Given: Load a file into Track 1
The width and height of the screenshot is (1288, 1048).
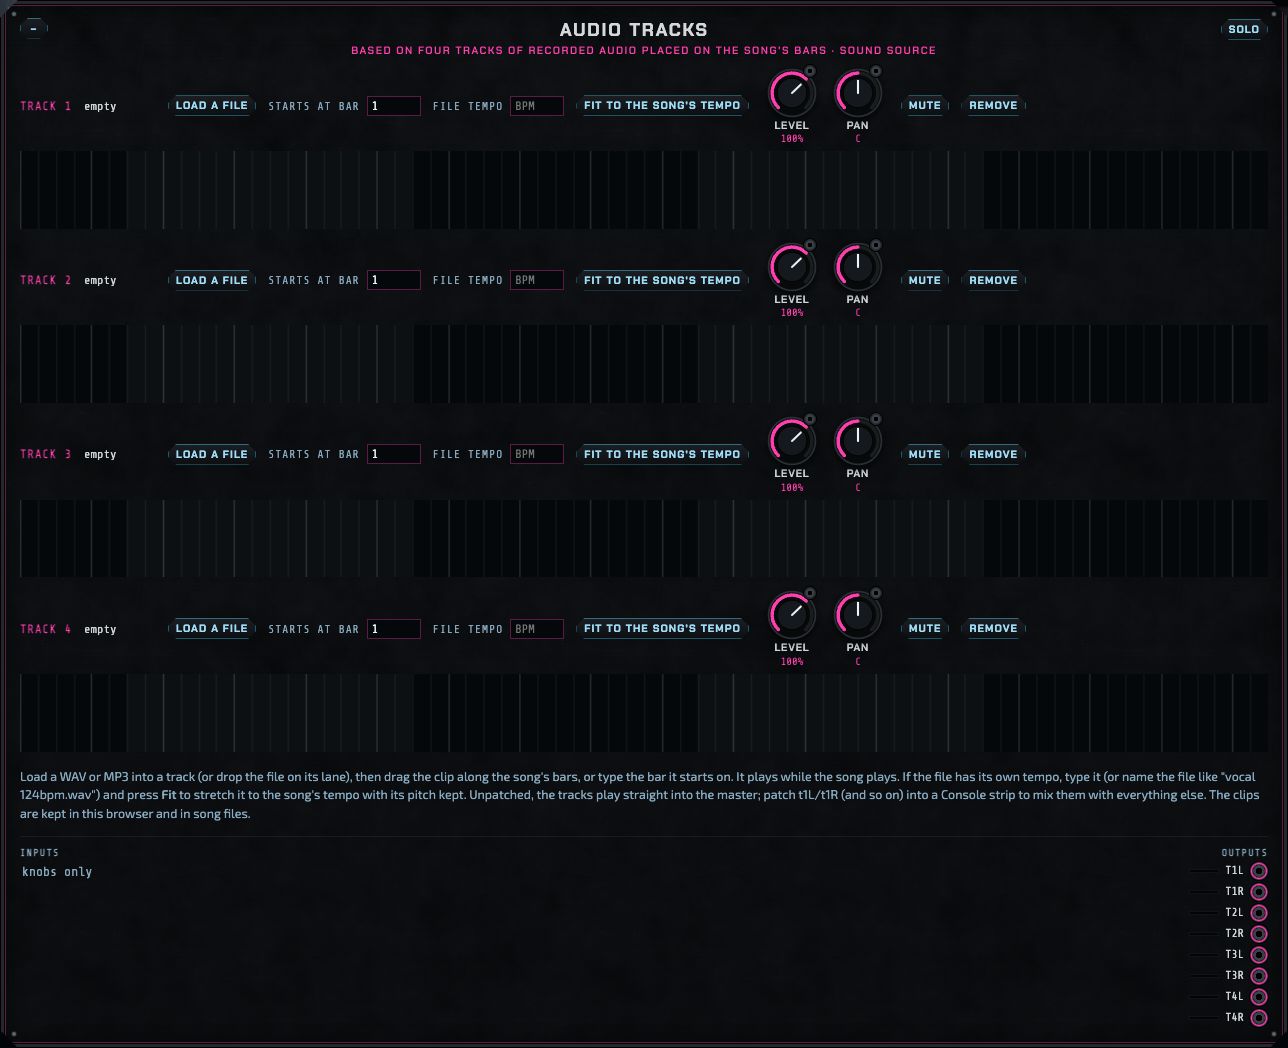Looking at the screenshot, I should (211, 105).
